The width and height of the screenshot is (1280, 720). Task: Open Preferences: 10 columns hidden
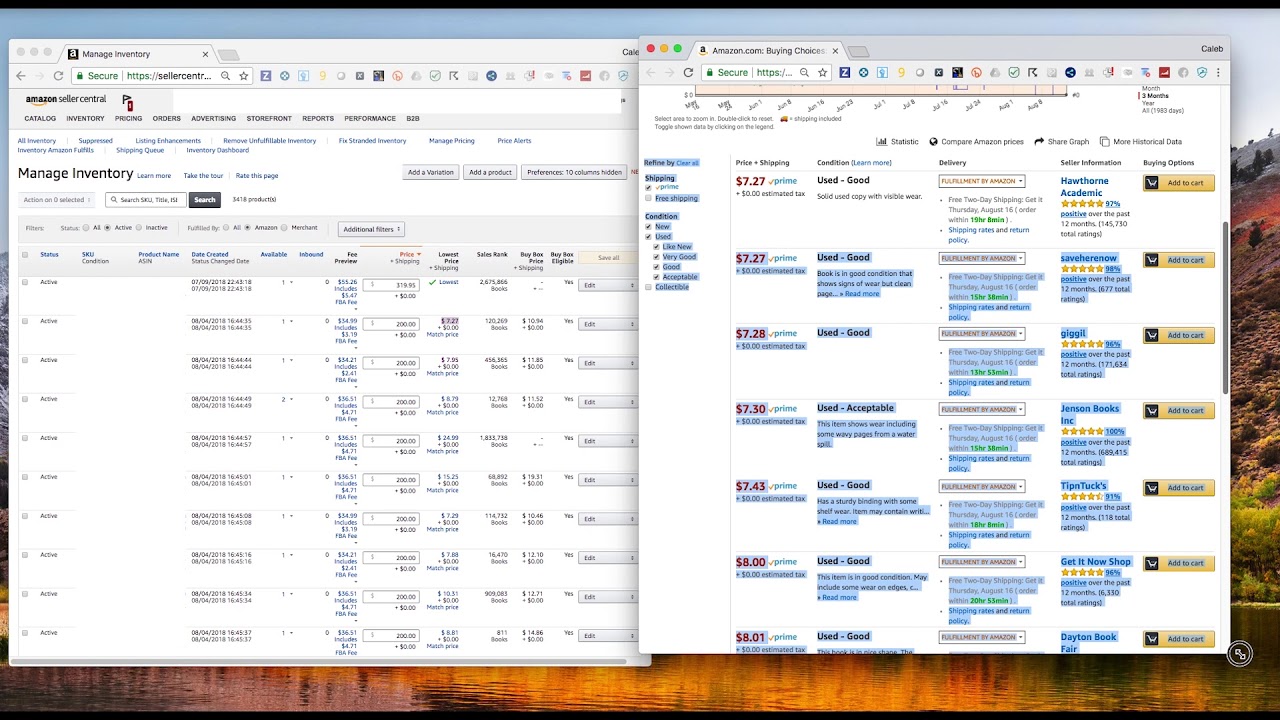tap(575, 172)
